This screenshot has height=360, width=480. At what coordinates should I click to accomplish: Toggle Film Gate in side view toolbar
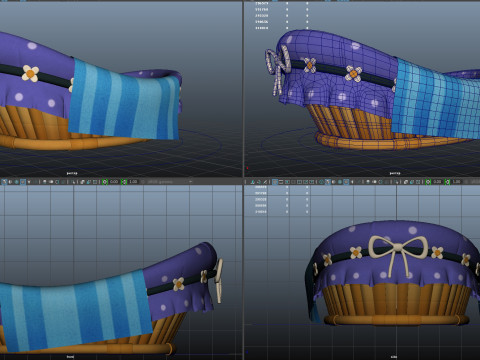[281, 182]
